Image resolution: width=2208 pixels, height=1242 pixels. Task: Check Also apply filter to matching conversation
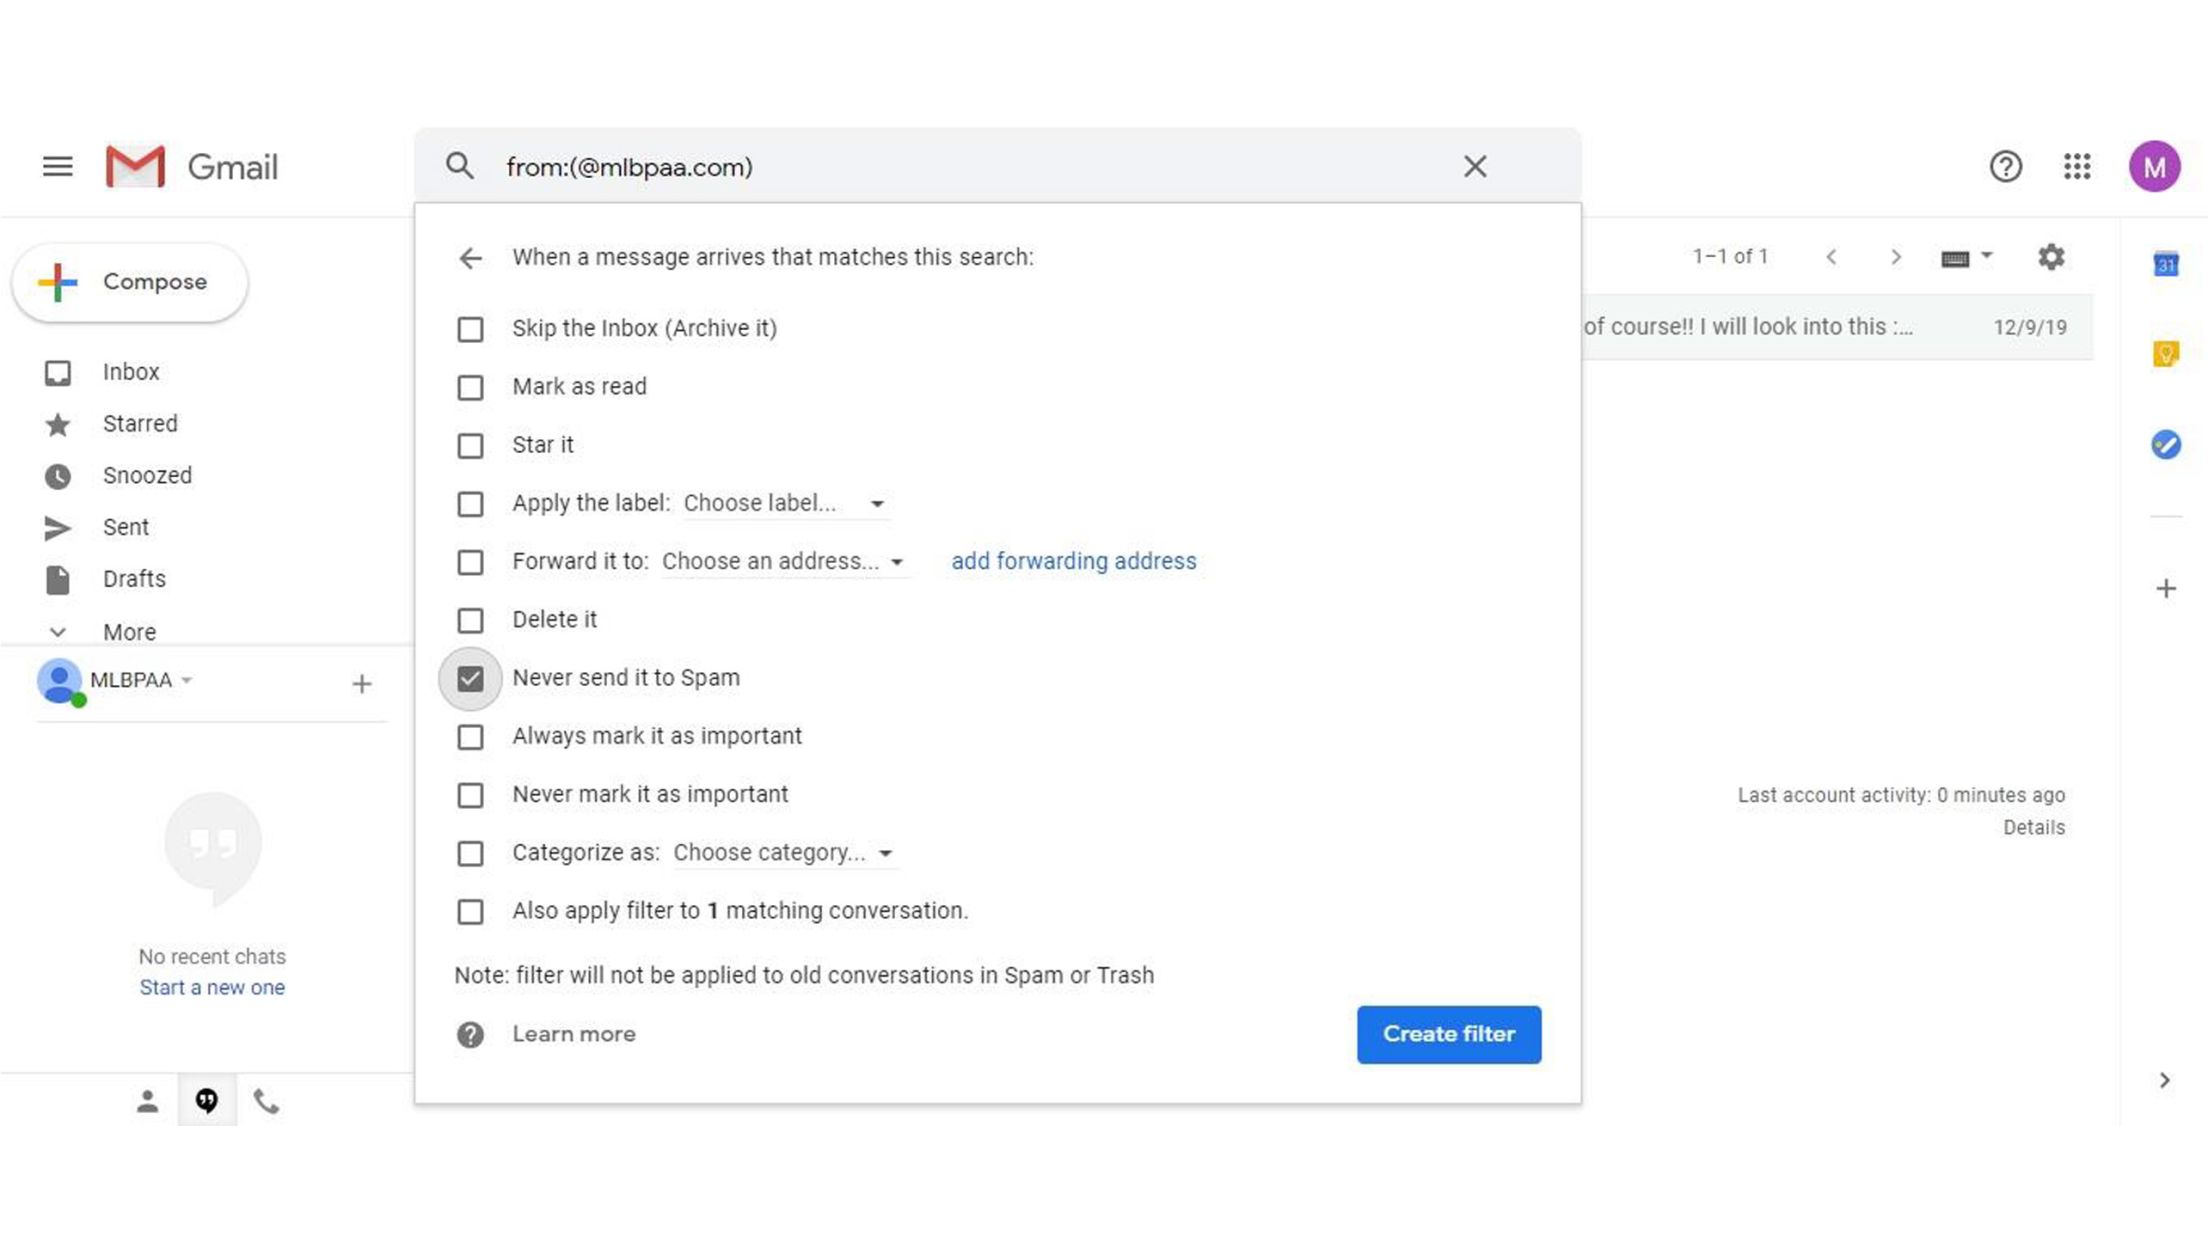pos(470,912)
